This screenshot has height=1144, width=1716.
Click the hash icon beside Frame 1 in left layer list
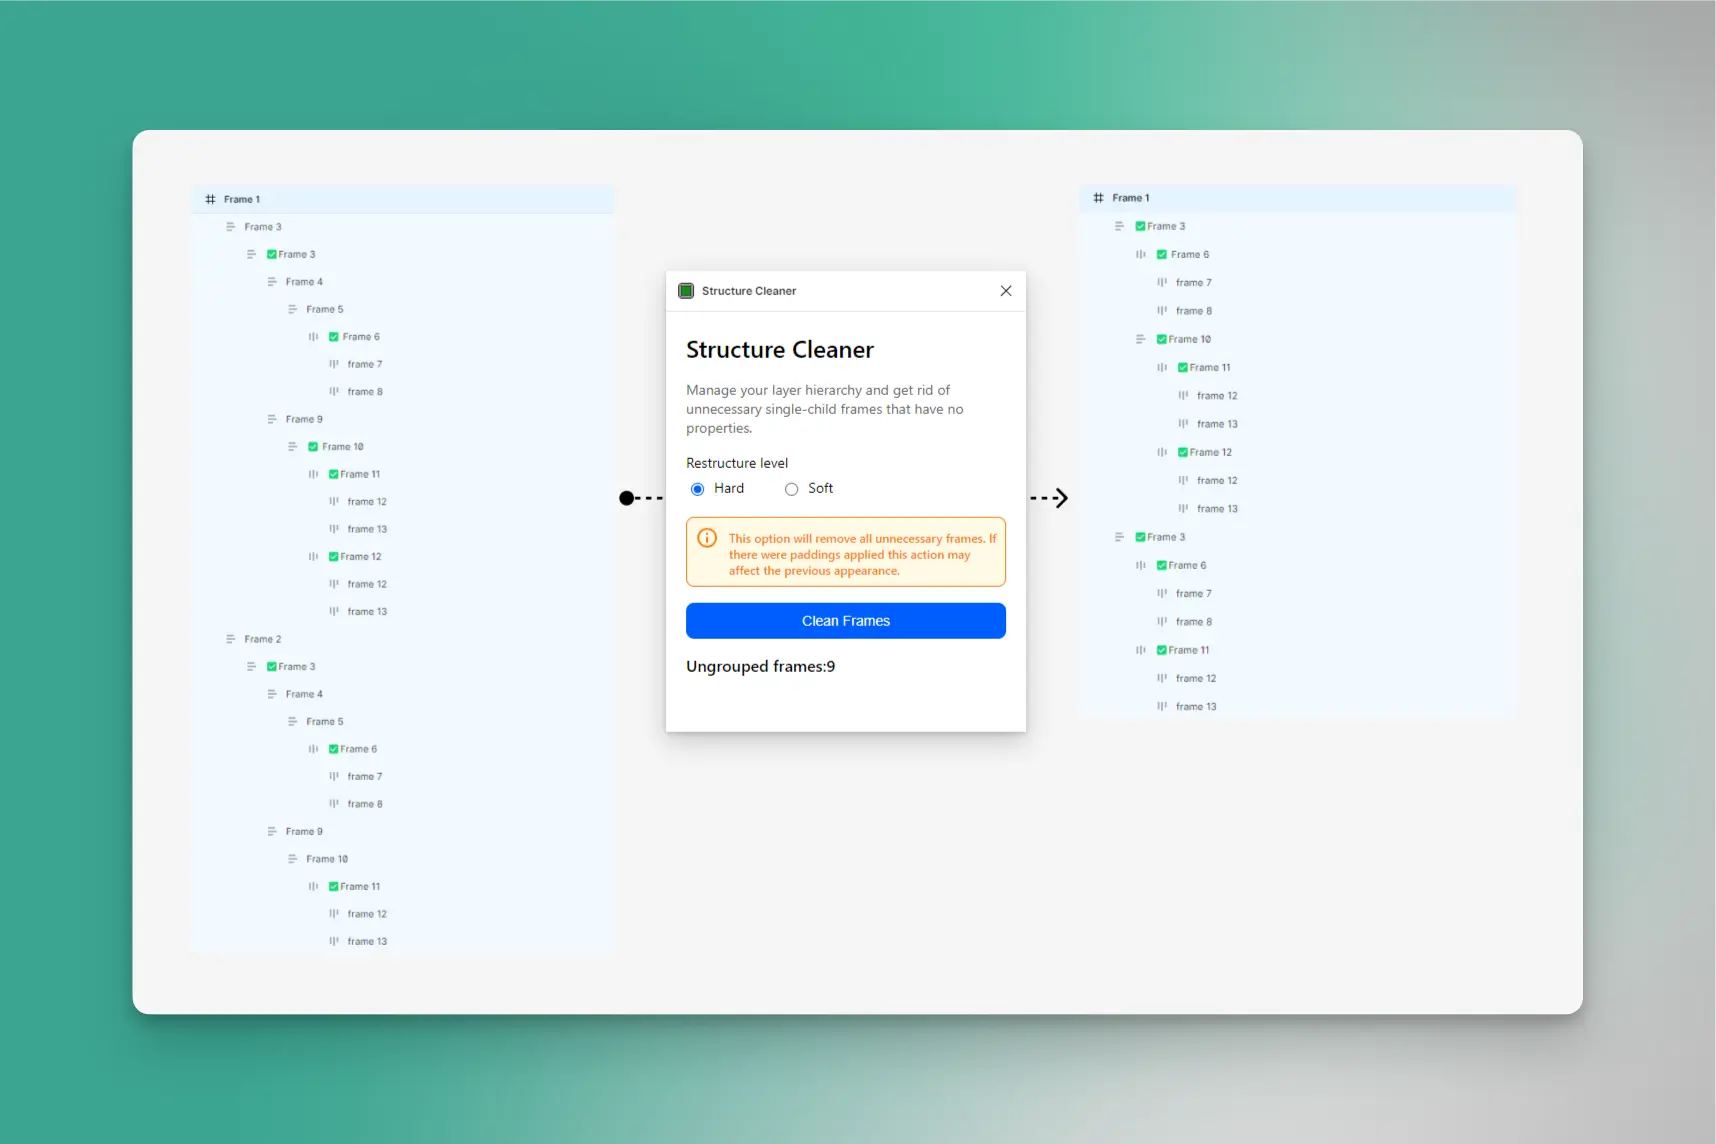(210, 199)
